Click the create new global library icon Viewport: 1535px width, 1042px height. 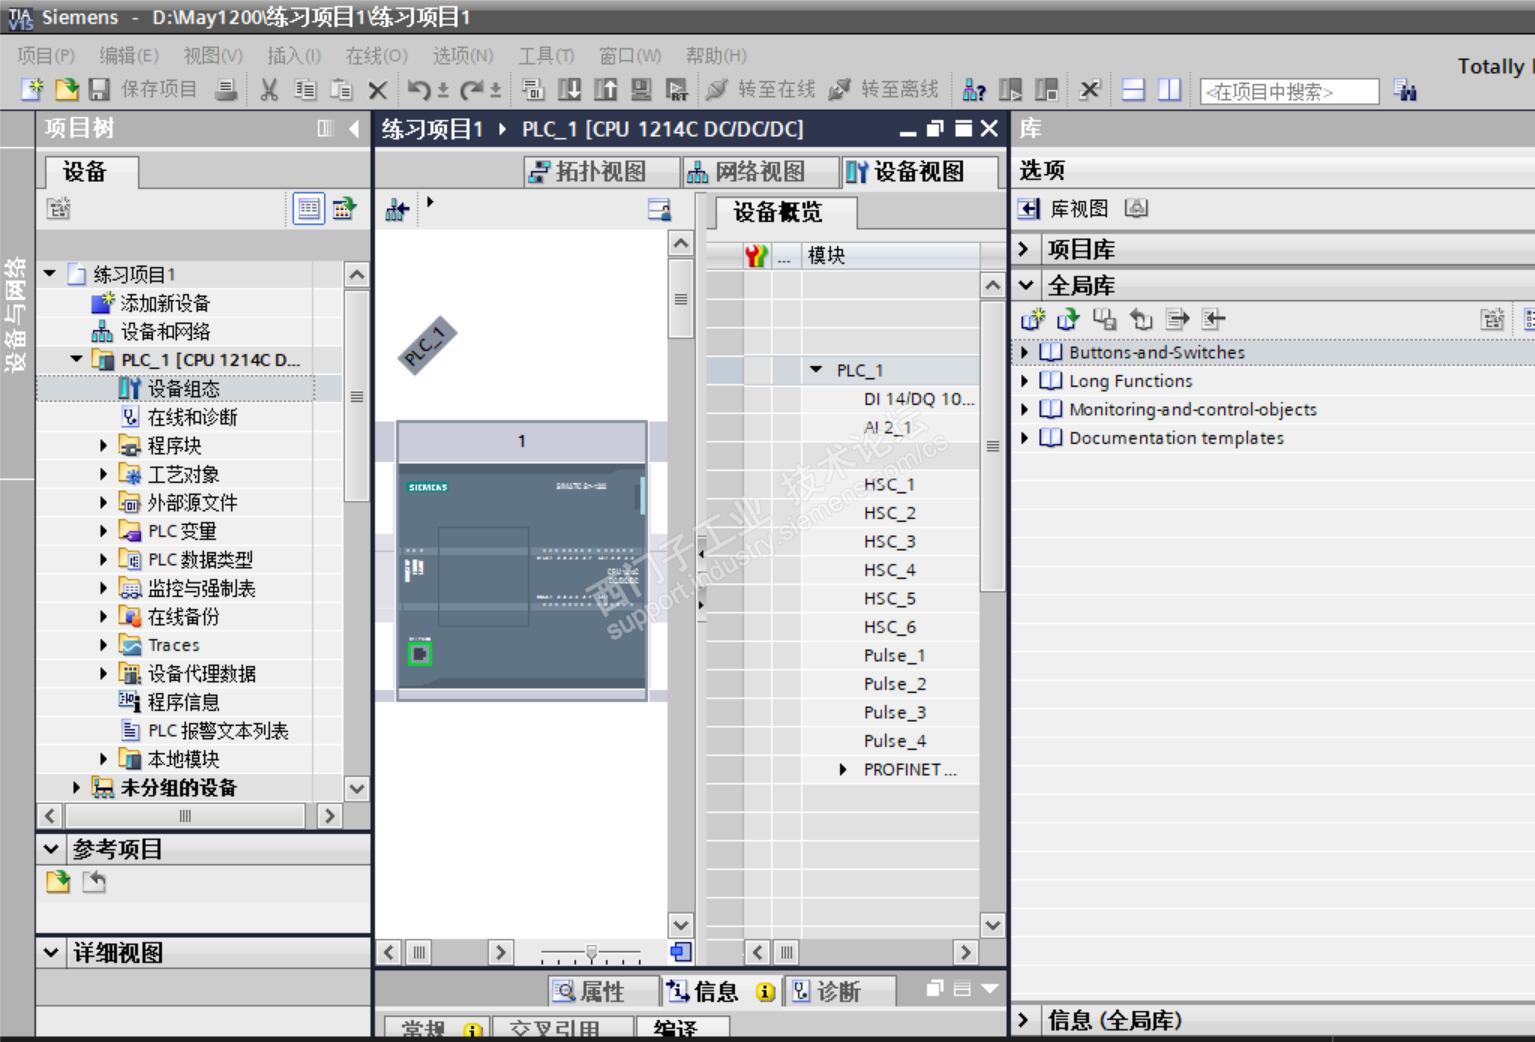1031,320
